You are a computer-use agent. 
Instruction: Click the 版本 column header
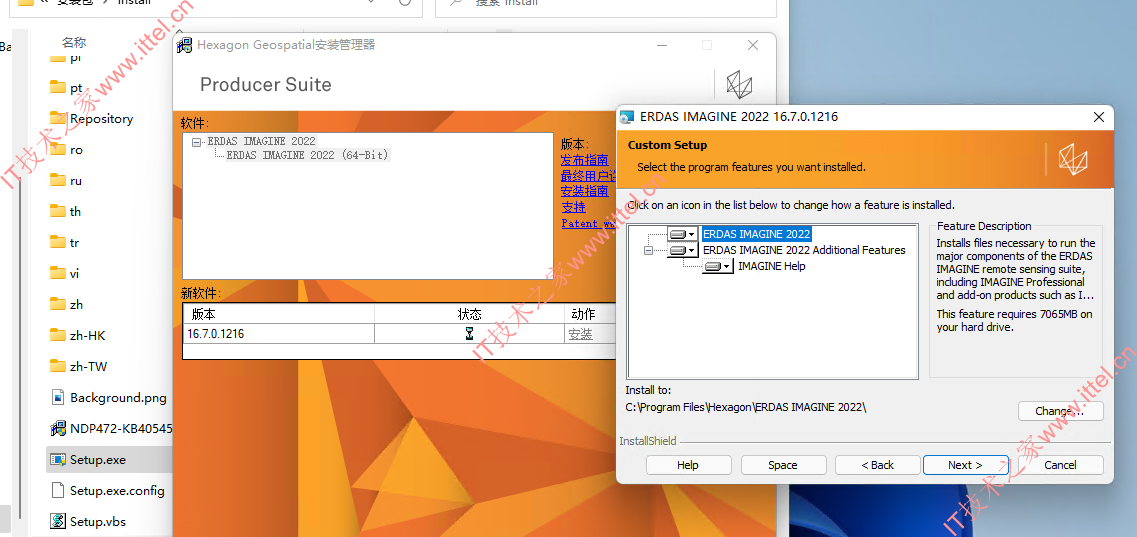click(x=279, y=314)
